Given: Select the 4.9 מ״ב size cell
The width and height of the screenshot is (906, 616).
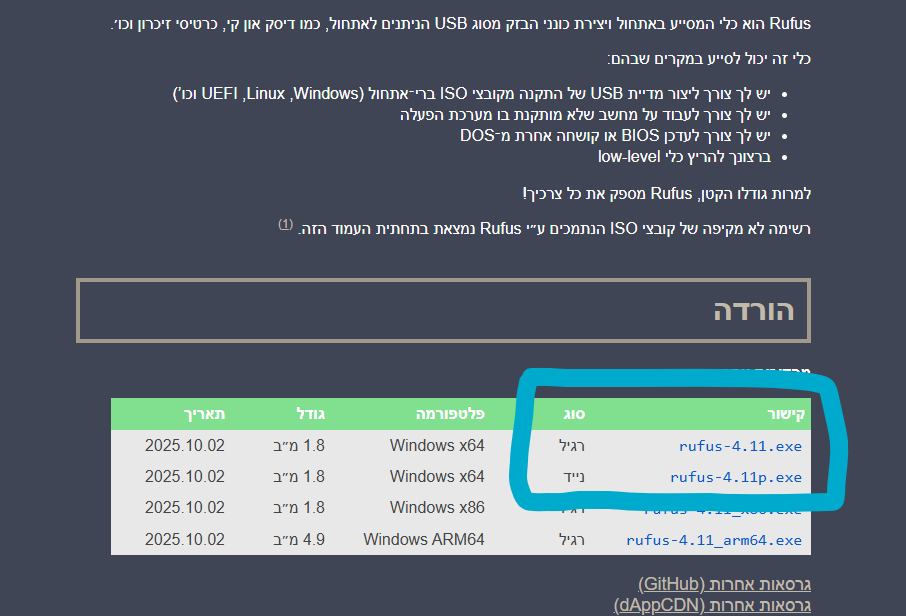Looking at the screenshot, I should click(299, 540).
